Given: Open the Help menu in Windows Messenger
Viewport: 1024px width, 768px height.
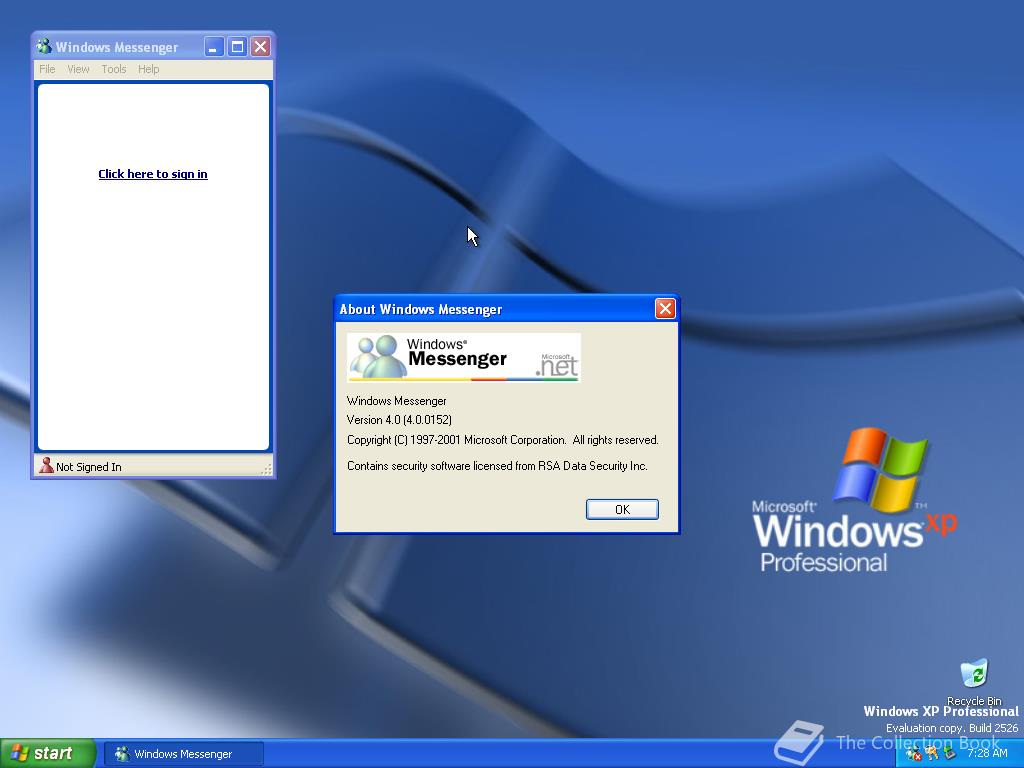Looking at the screenshot, I should pos(148,69).
